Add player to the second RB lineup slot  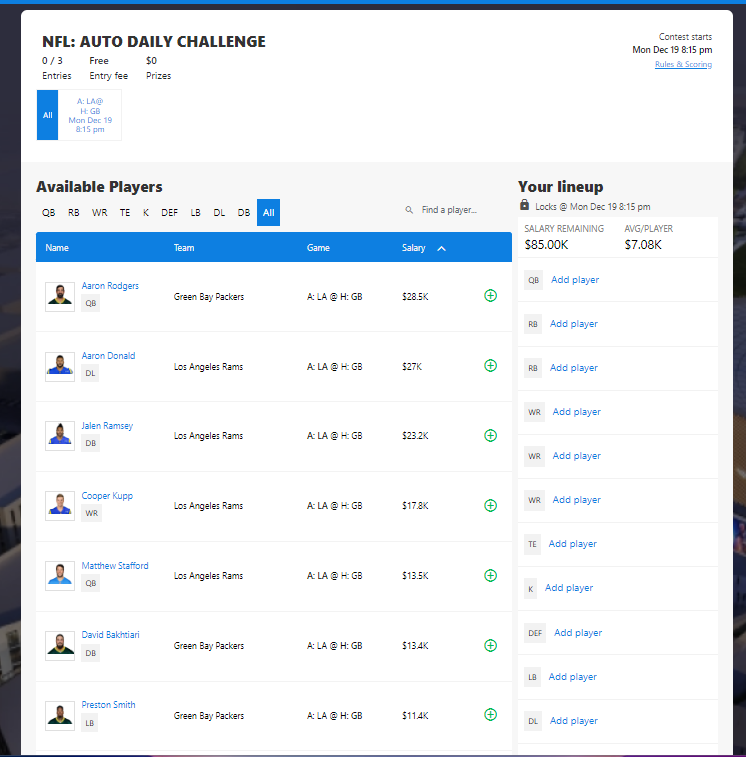574,368
